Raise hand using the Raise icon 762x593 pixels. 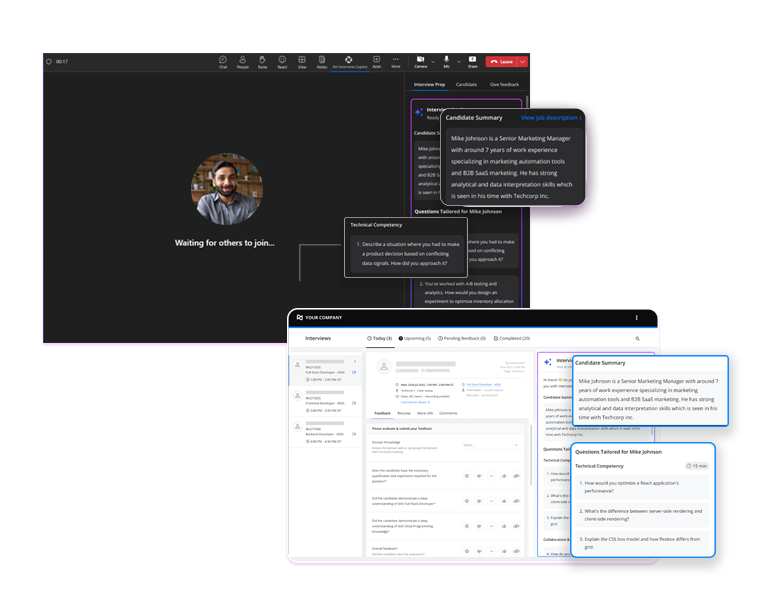pyautogui.click(x=262, y=62)
